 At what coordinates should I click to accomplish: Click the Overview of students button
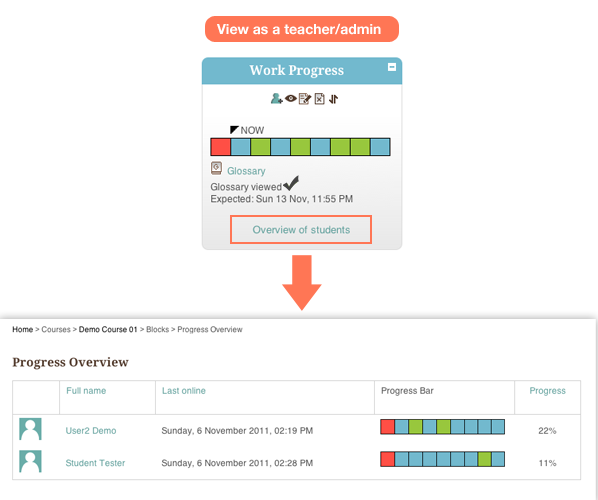point(301,230)
